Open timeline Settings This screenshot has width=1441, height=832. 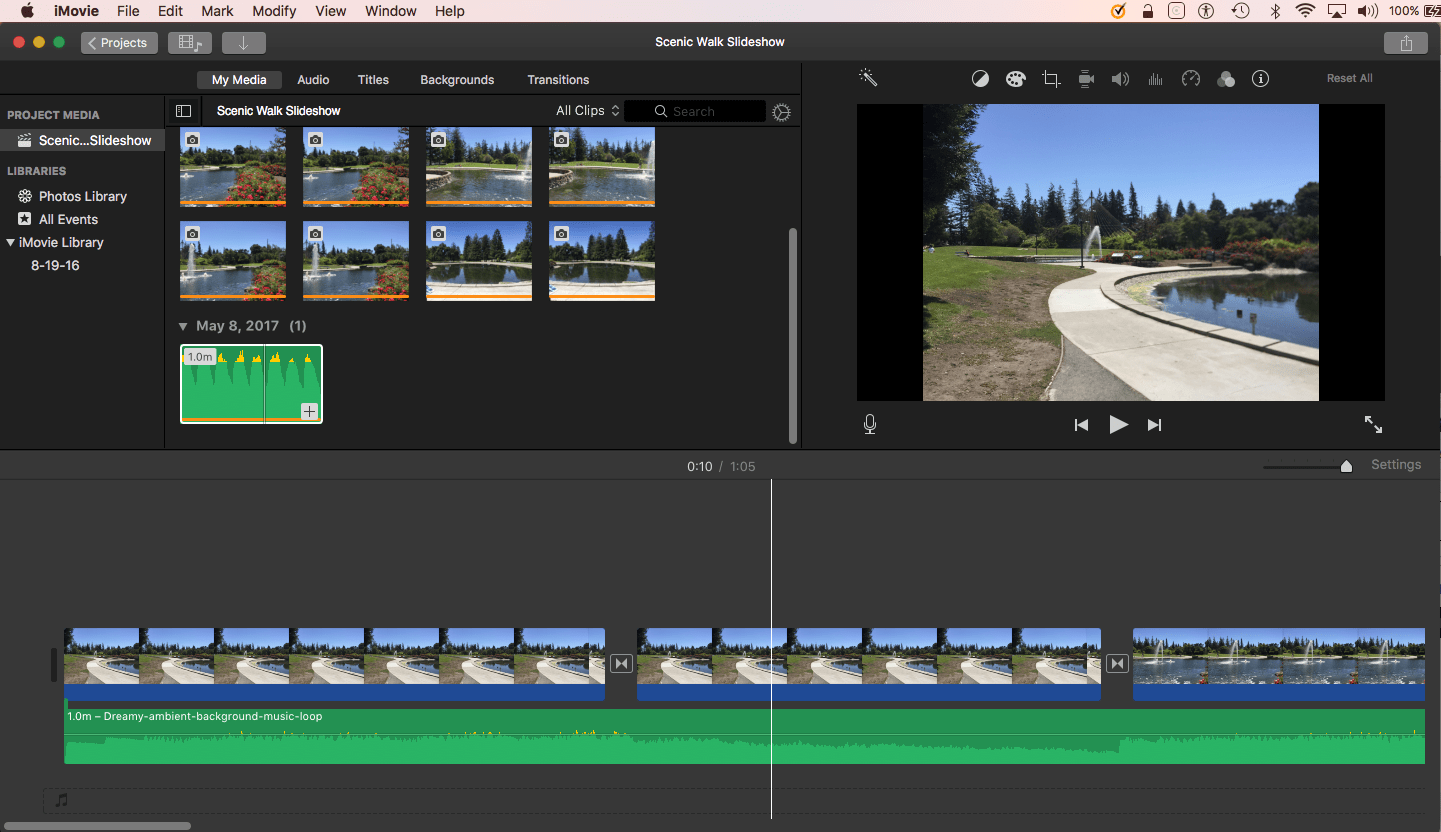coord(1395,465)
